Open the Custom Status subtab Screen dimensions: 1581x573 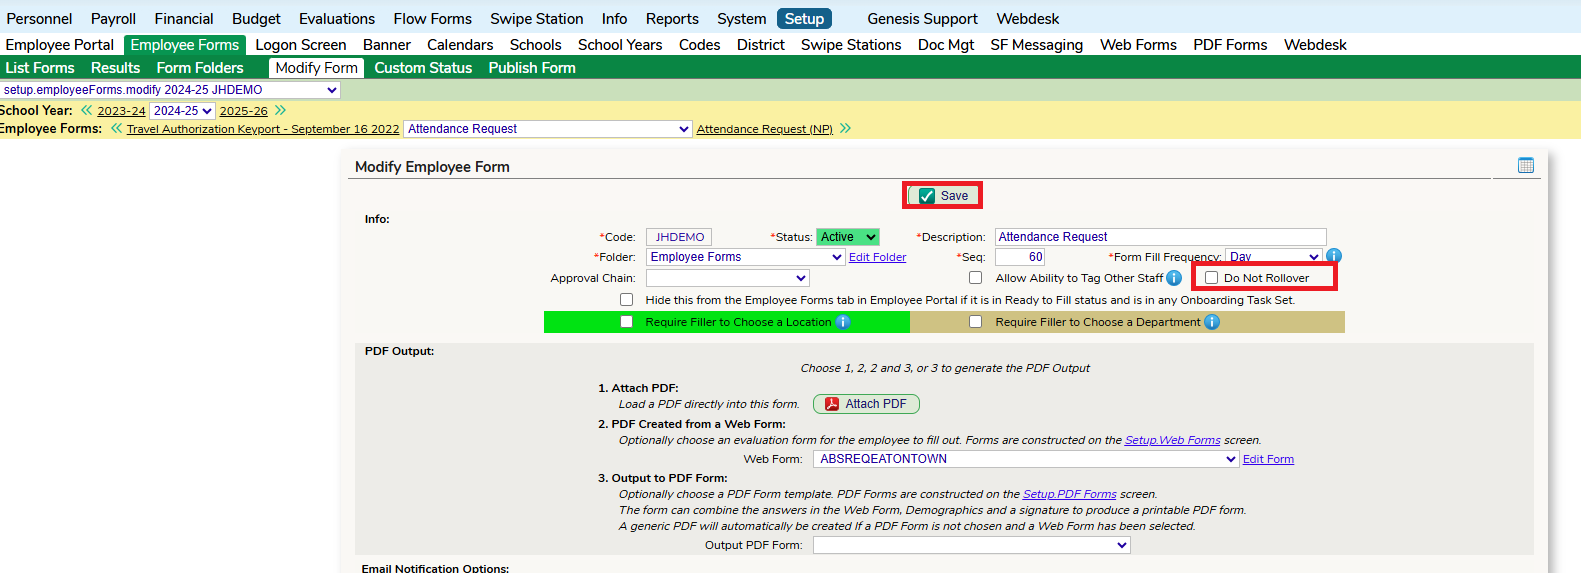(423, 68)
